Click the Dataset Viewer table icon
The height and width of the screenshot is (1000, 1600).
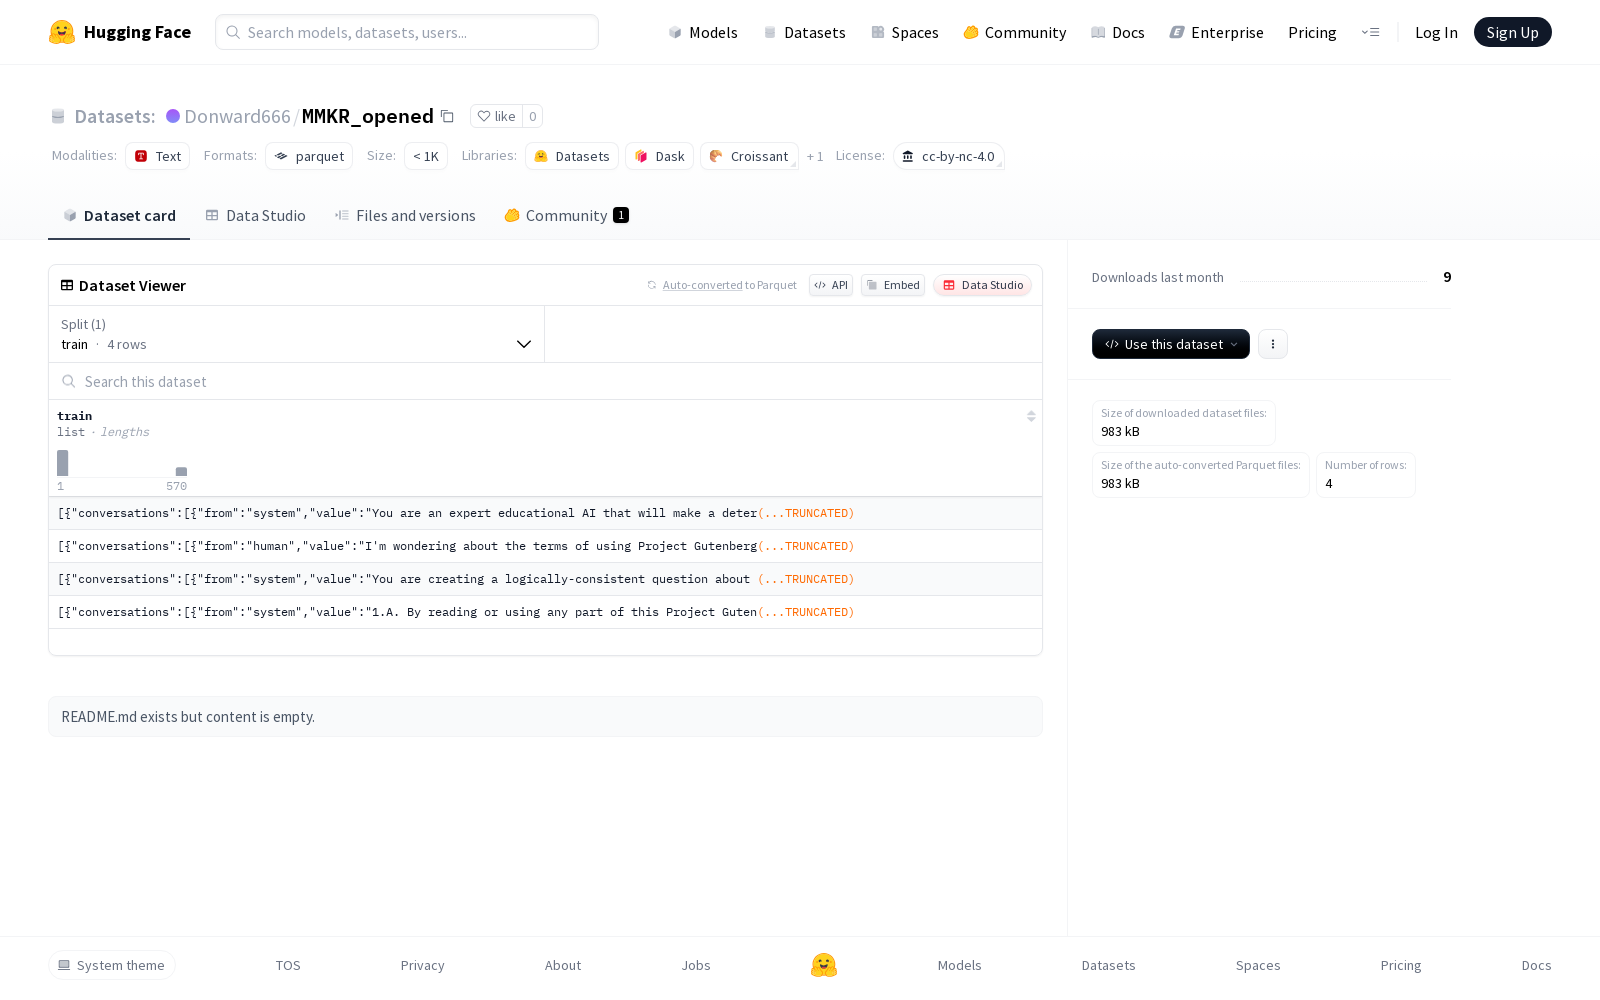point(67,285)
